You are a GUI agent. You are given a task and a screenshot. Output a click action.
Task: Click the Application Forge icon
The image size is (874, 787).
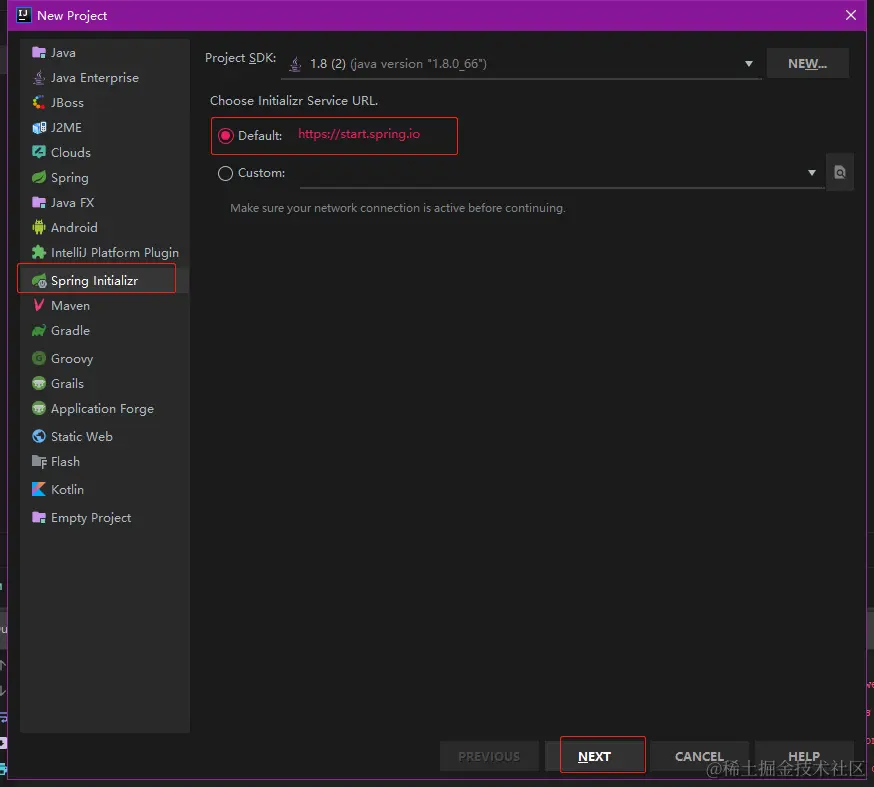pyautogui.click(x=38, y=409)
